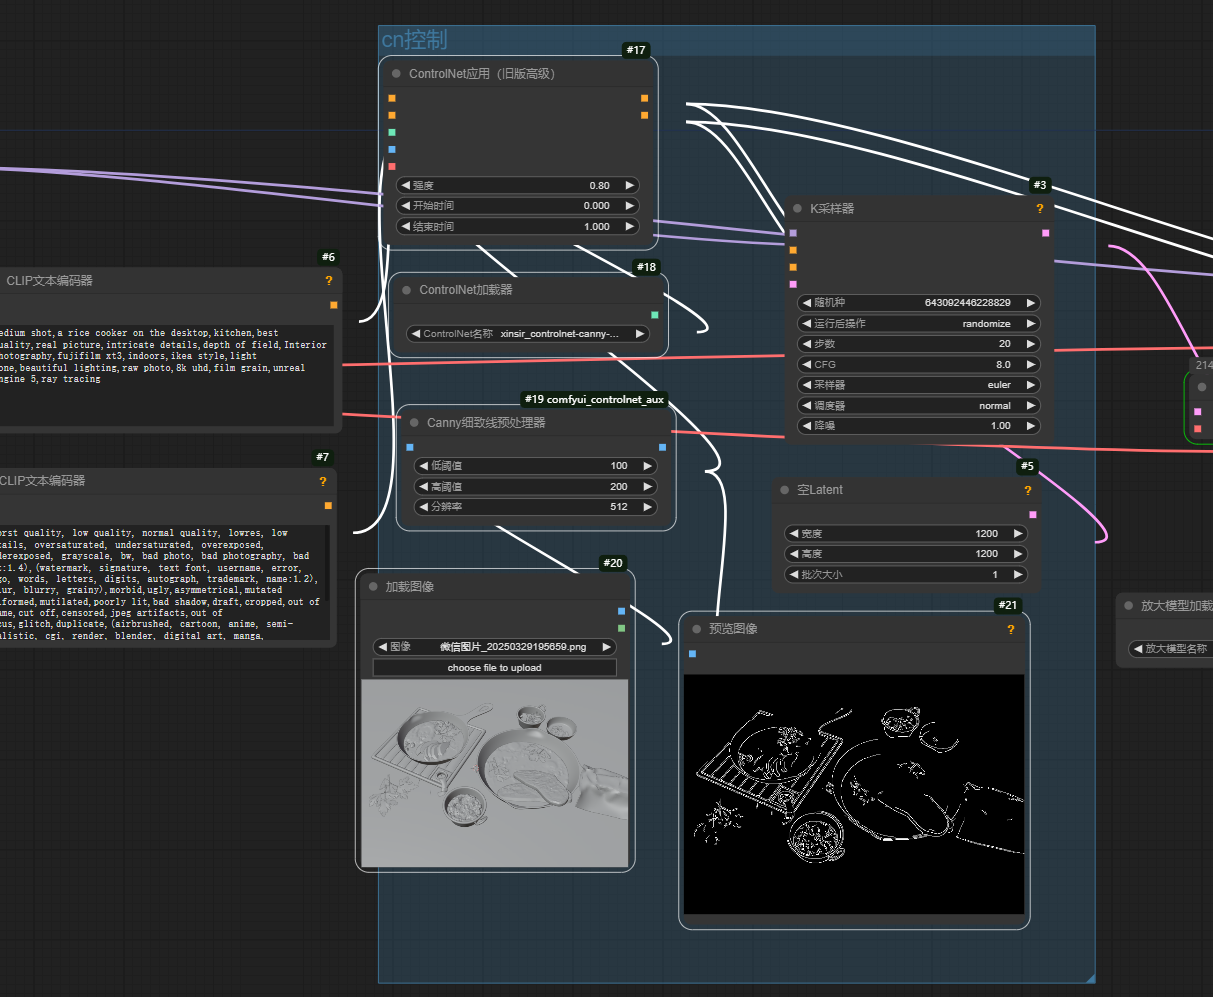Increase 批次大小 with right arrow
The image size is (1213, 997).
click(x=1018, y=575)
